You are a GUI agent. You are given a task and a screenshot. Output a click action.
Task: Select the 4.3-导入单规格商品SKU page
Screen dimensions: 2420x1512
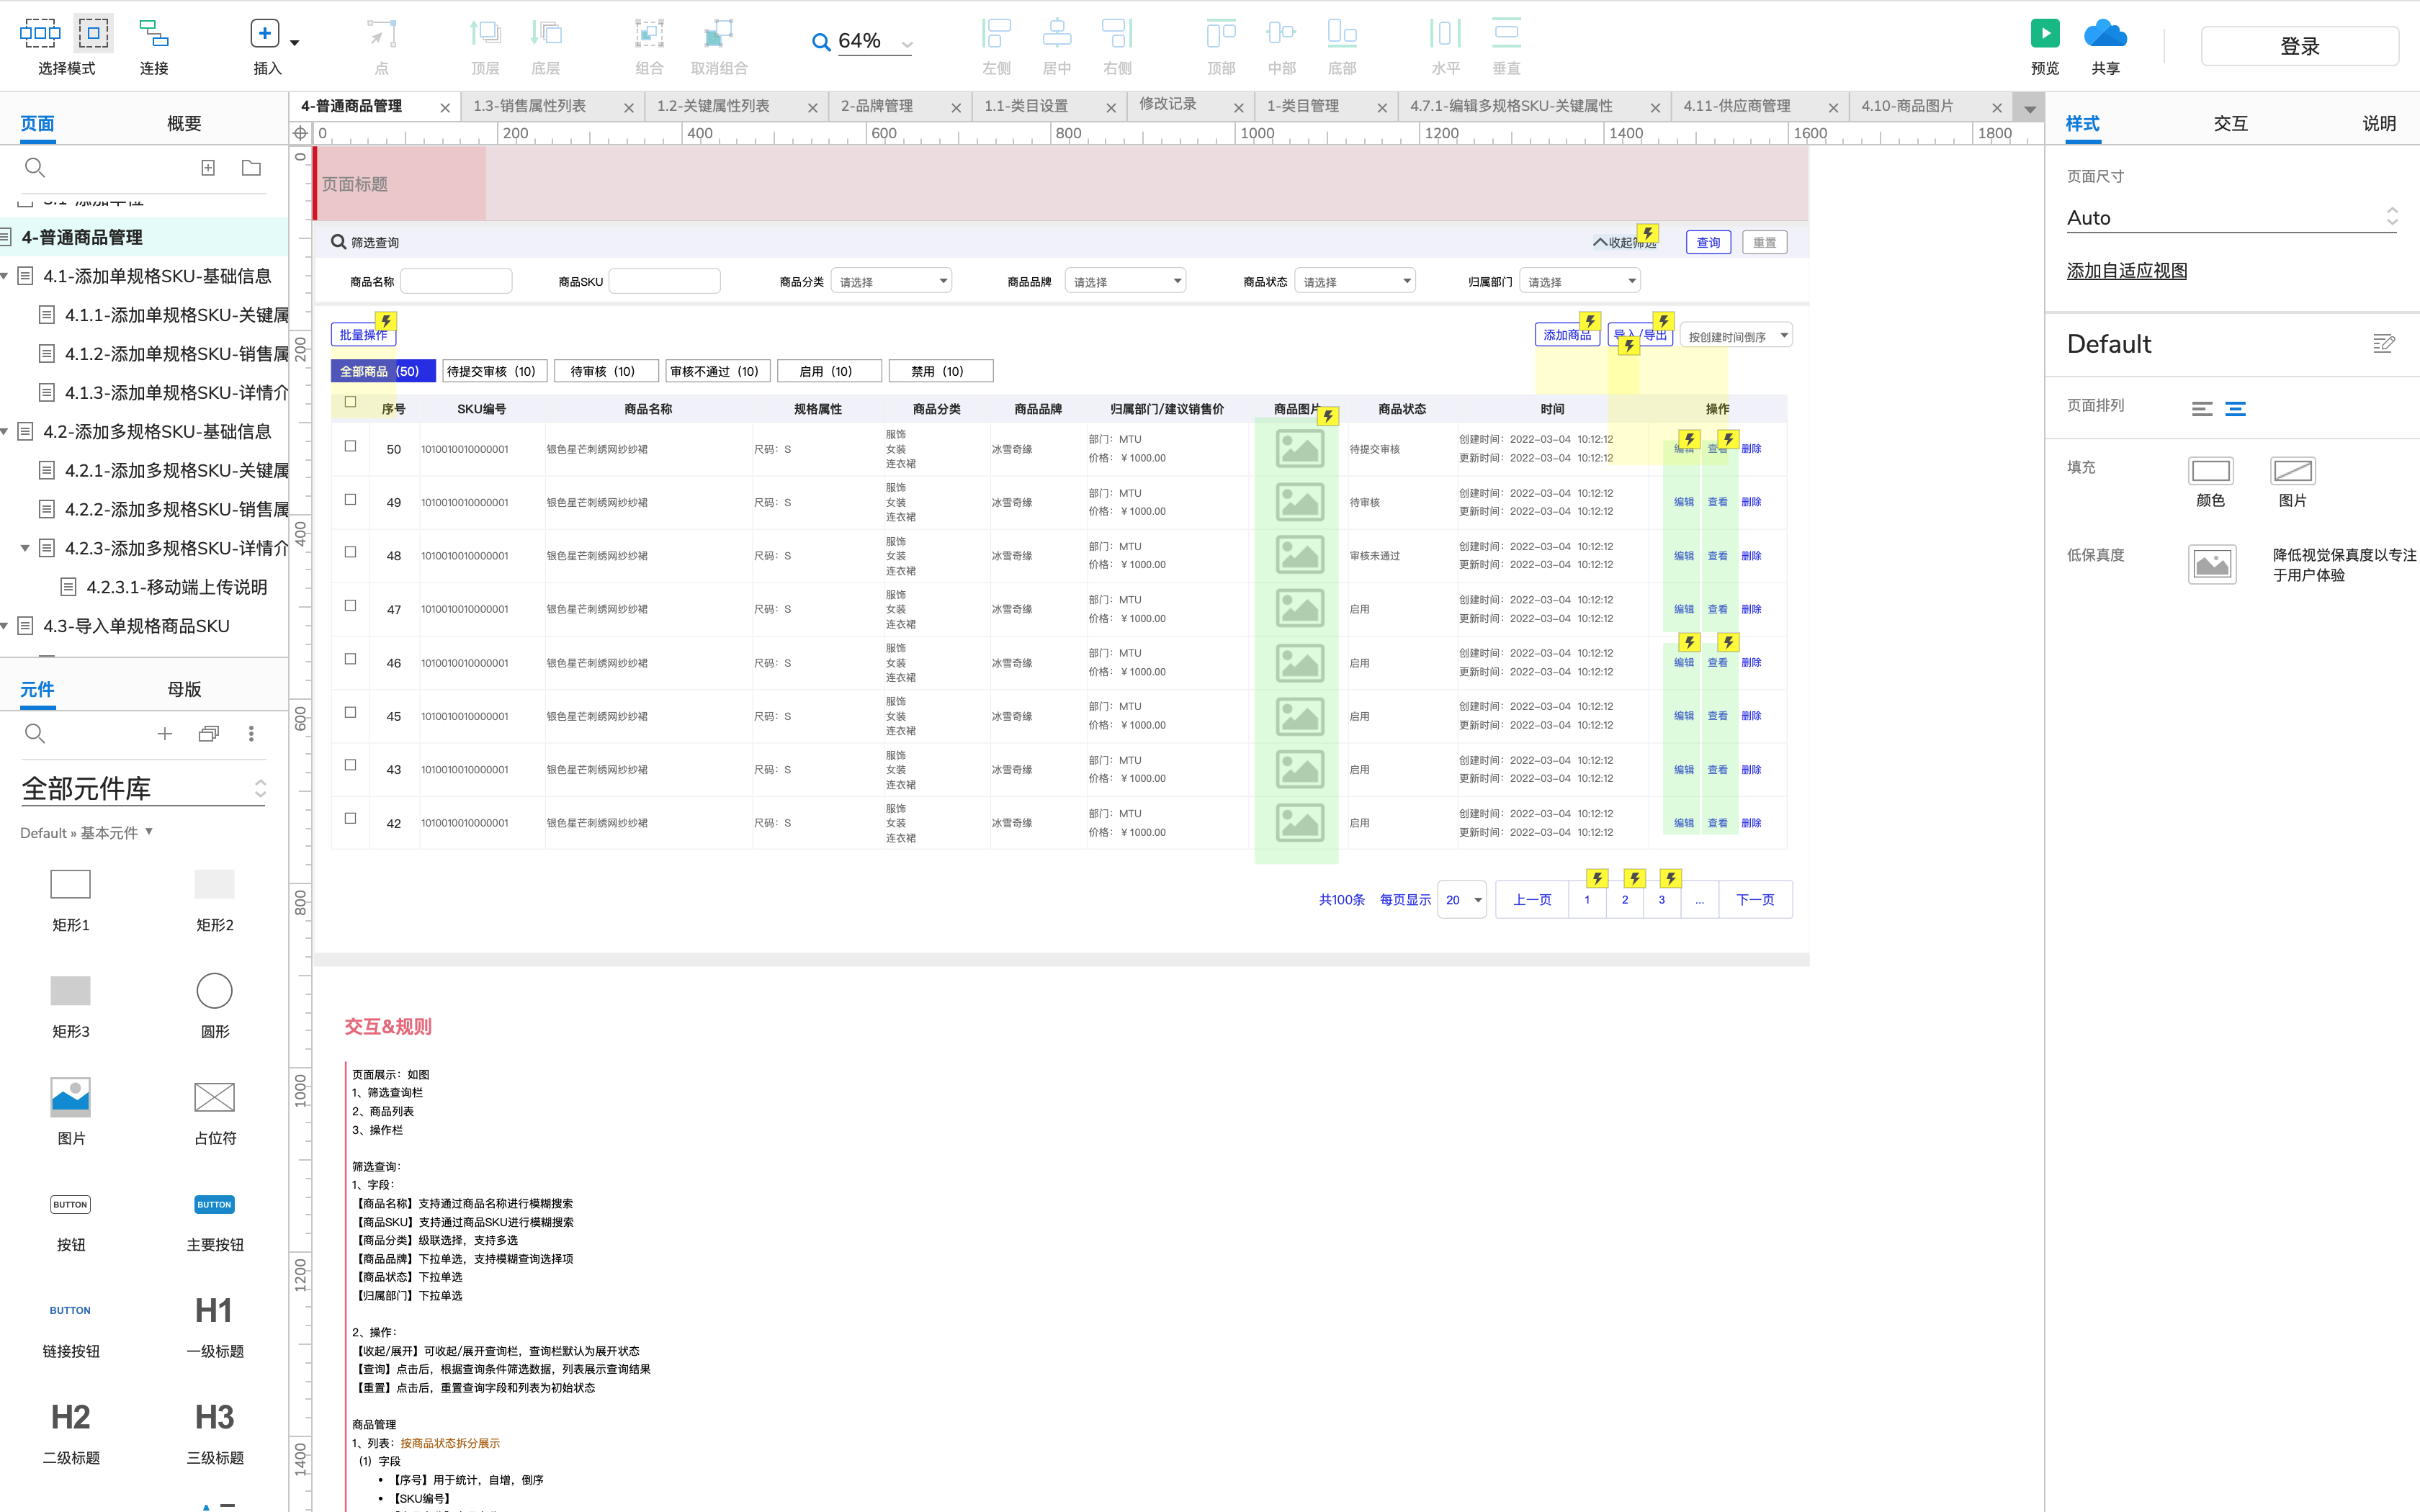[x=136, y=626]
